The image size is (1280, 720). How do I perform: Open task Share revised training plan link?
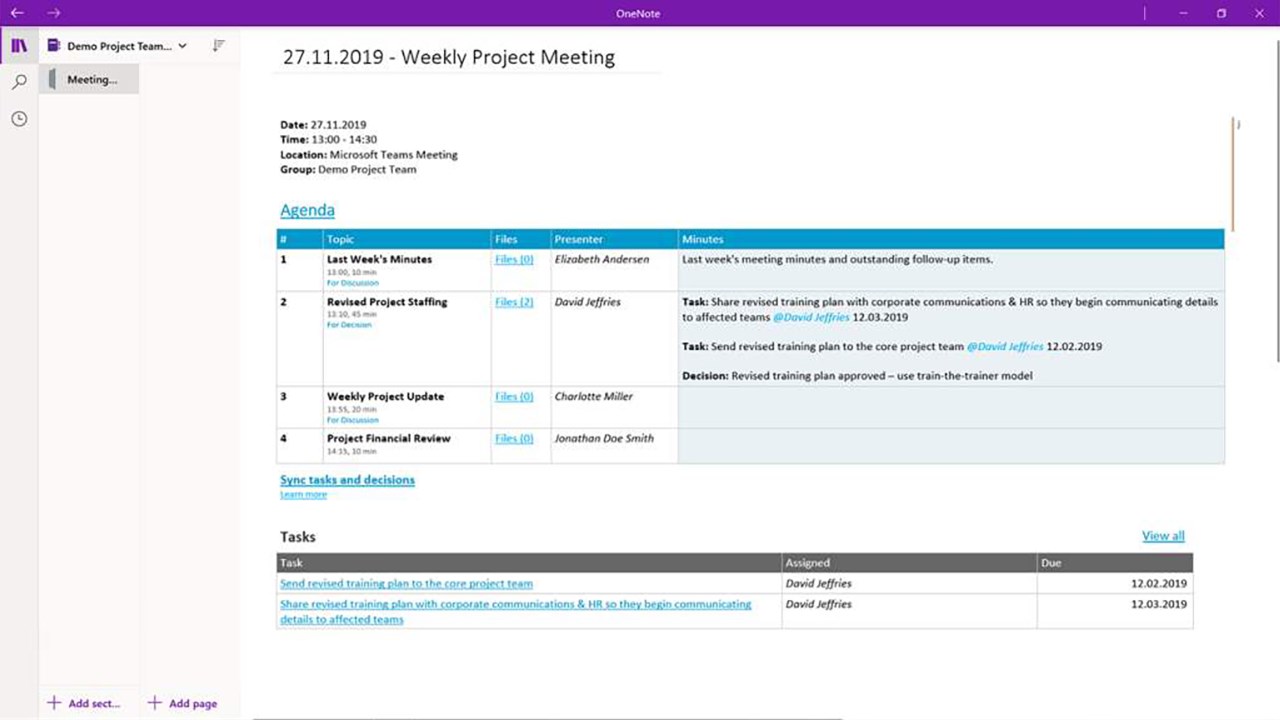coord(515,612)
